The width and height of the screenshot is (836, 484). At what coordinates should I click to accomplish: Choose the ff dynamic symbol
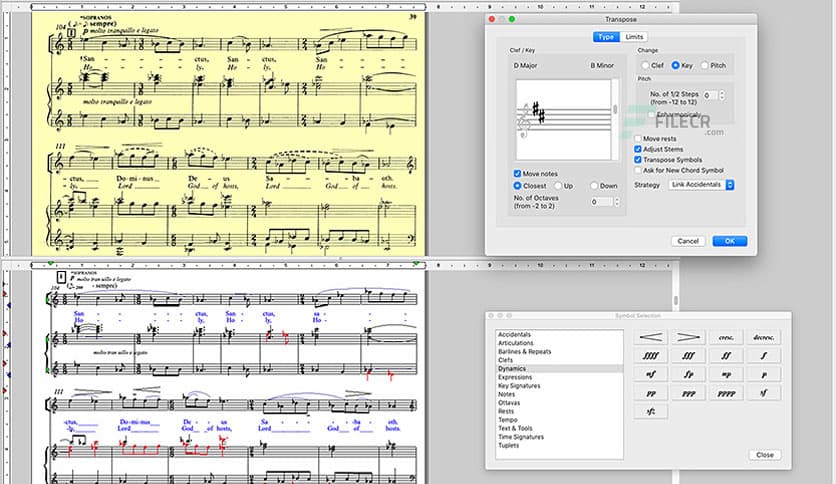point(726,356)
